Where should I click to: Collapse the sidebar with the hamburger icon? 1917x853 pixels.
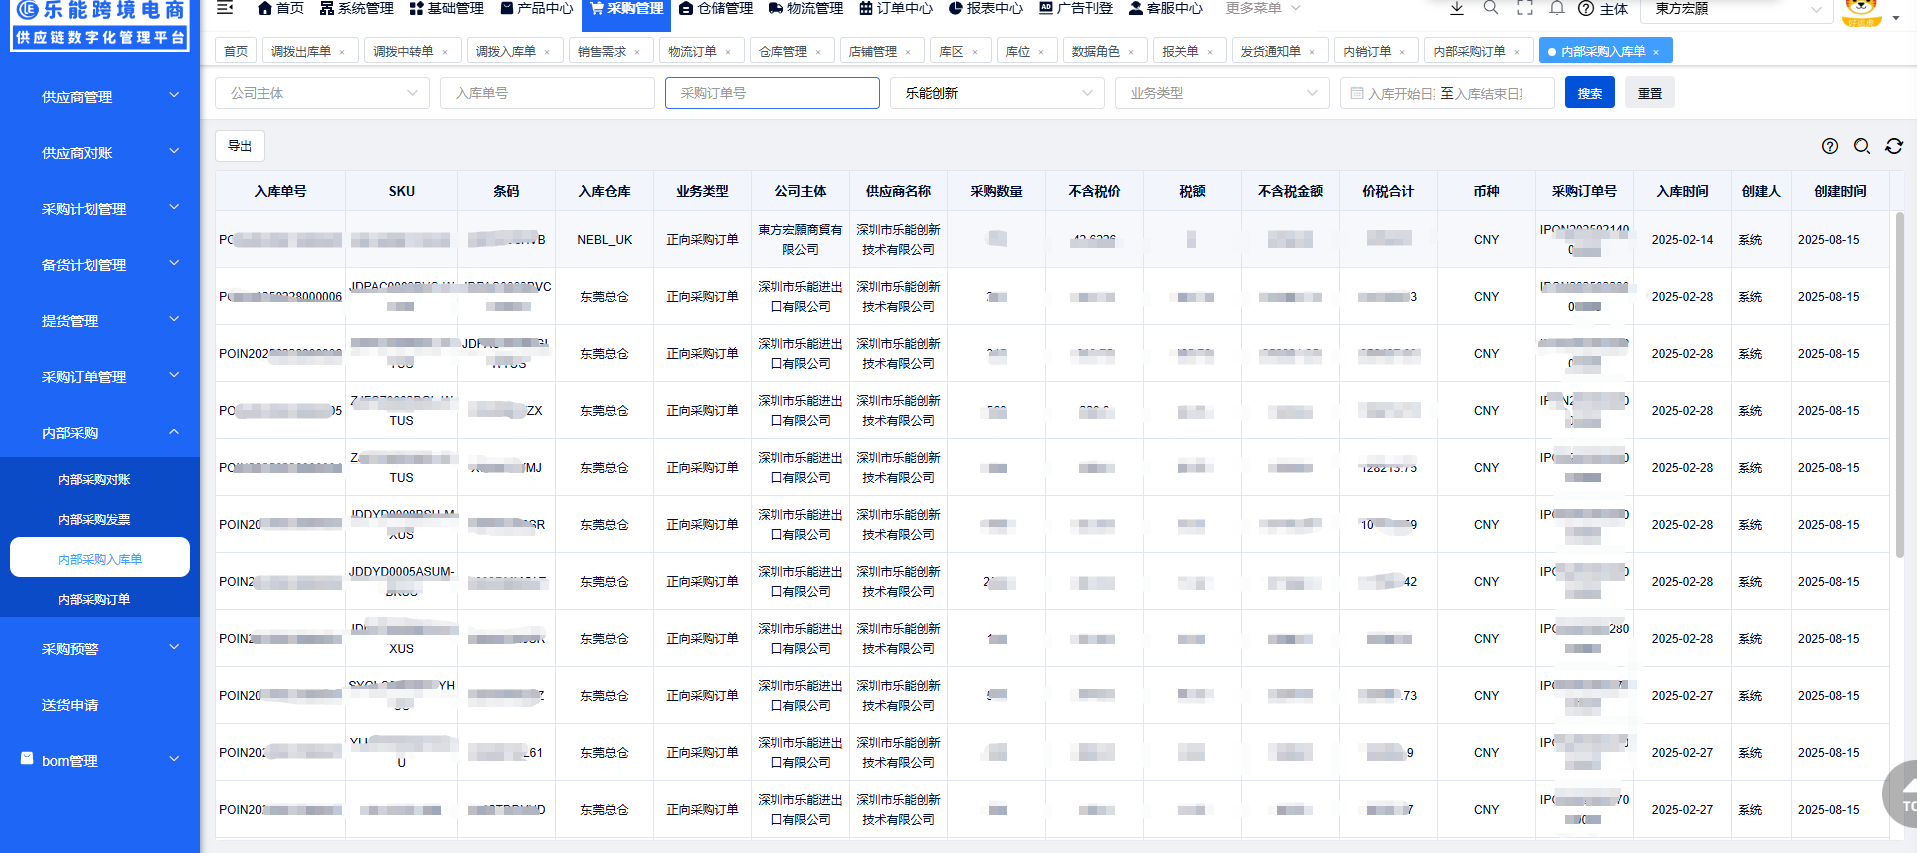[225, 8]
